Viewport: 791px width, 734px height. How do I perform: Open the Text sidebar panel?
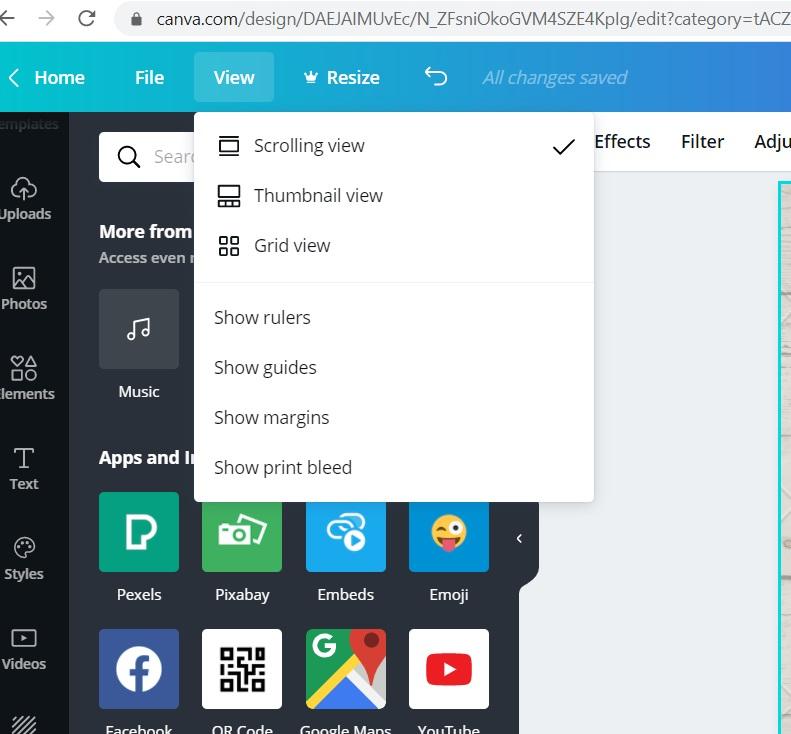(x=24, y=469)
